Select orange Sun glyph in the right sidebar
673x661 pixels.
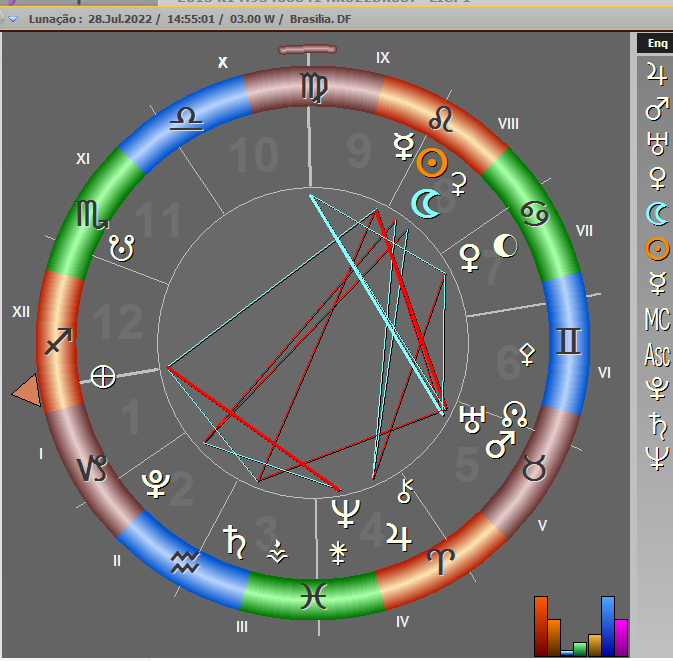point(658,249)
